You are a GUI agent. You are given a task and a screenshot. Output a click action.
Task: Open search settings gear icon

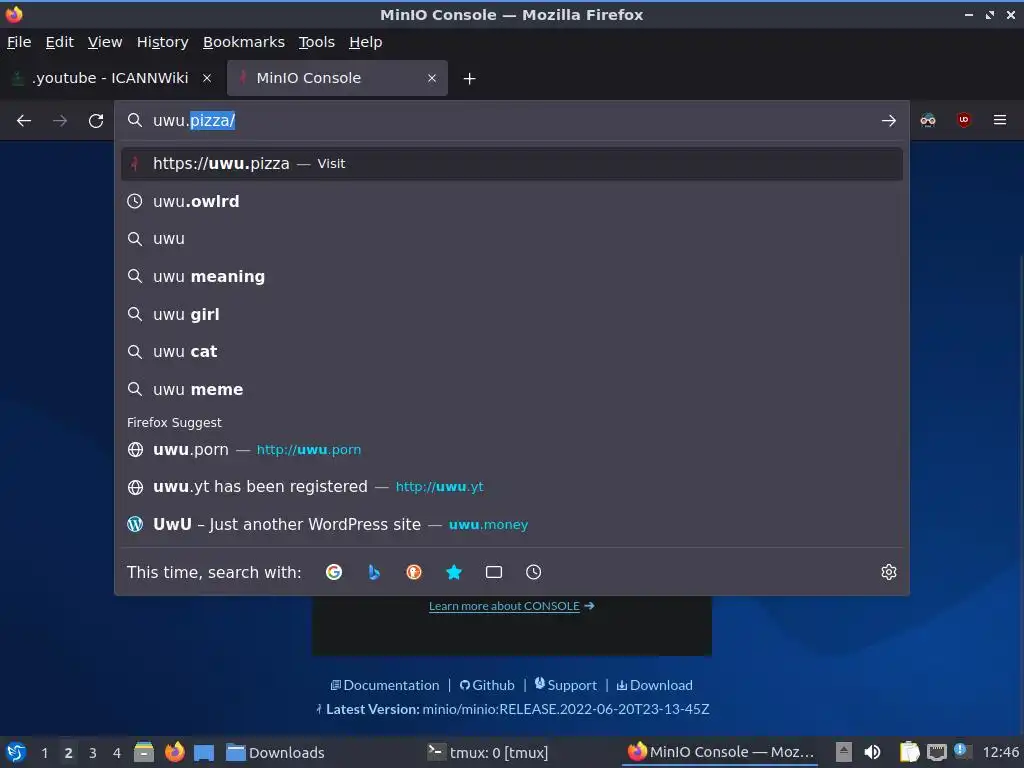pyautogui.click(x=889, y=573)
